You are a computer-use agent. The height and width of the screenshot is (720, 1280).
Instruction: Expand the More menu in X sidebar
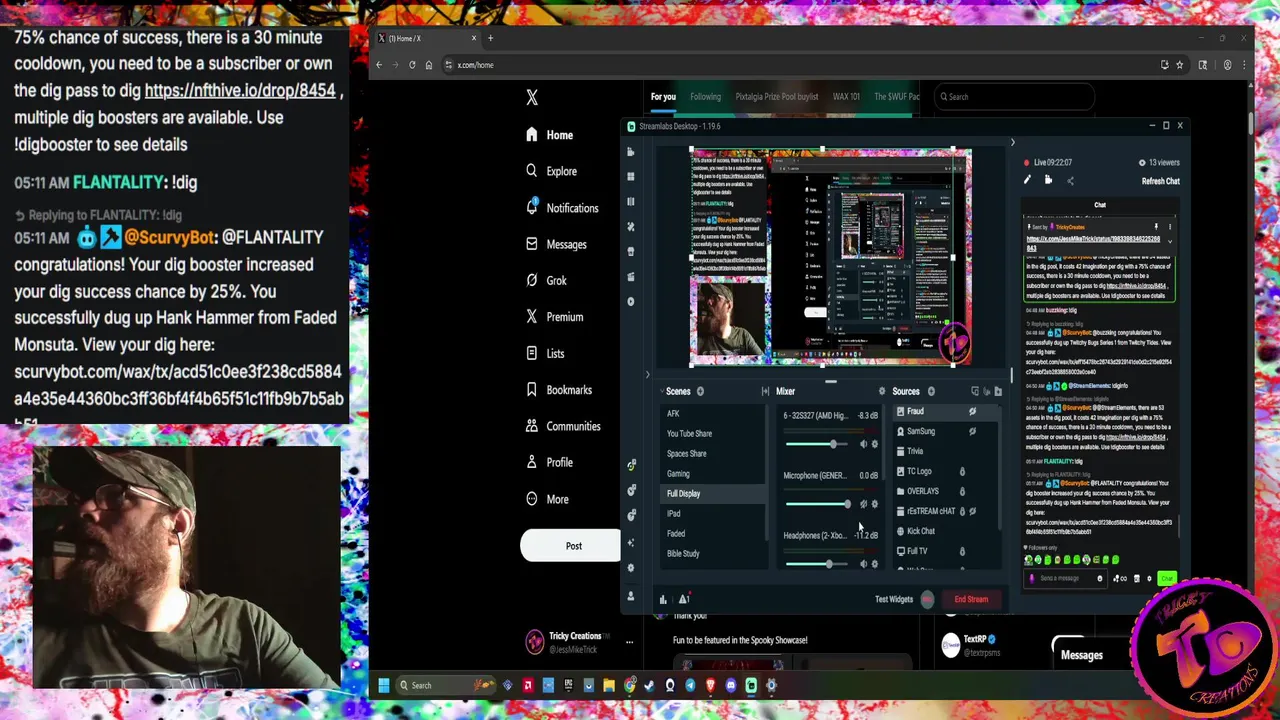(547, 499)
